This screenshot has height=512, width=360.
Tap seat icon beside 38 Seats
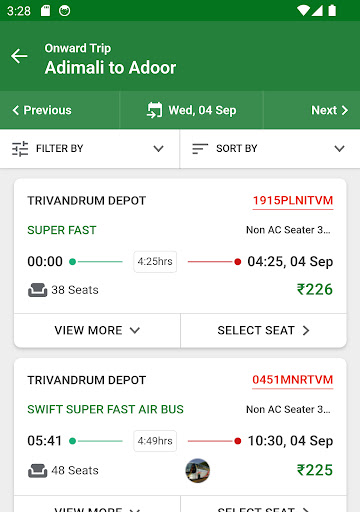click(x=37, y=290)
